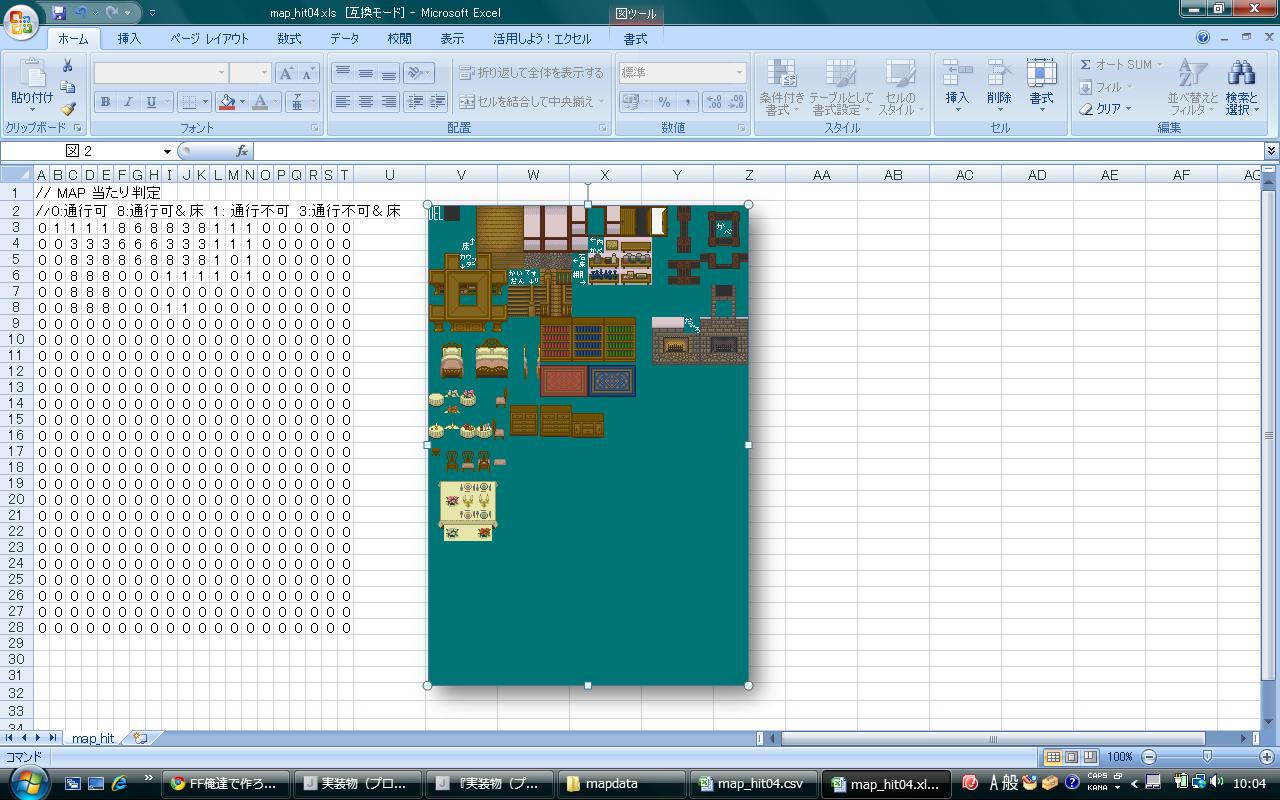Click the comma style button

pos(687,102)
